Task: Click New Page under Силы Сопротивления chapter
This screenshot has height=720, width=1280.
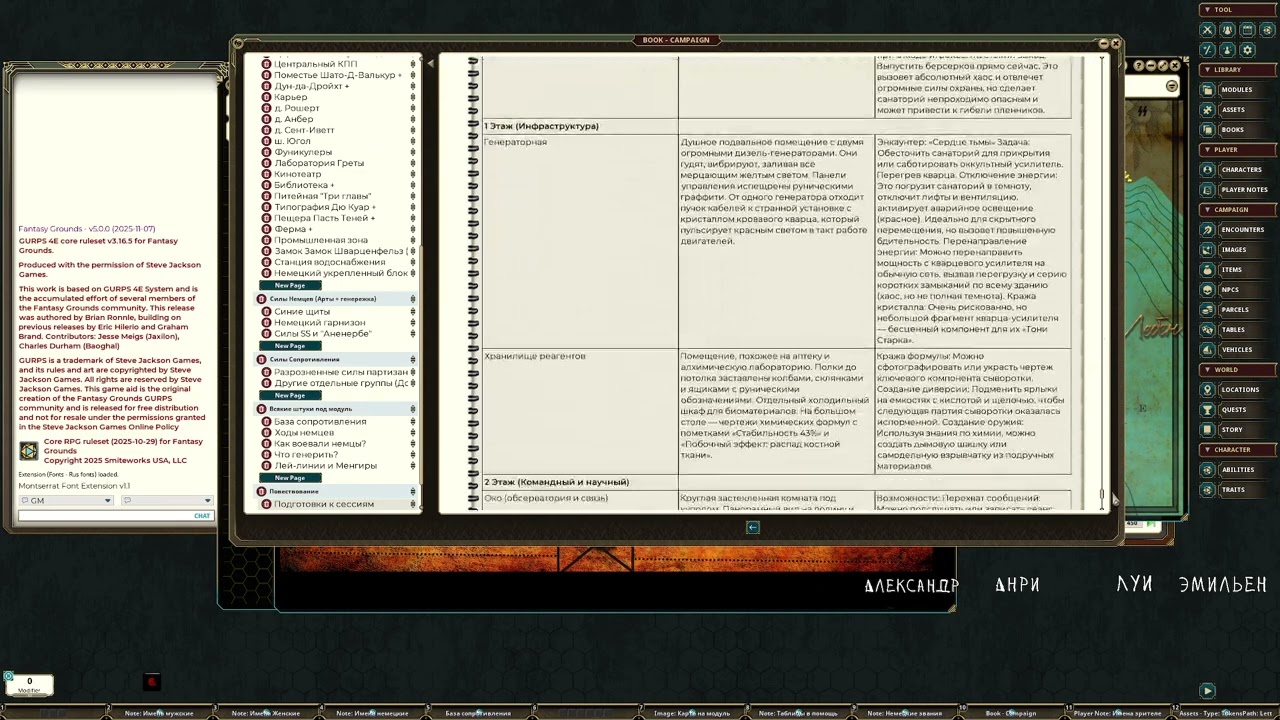Action: pos(290,395)
